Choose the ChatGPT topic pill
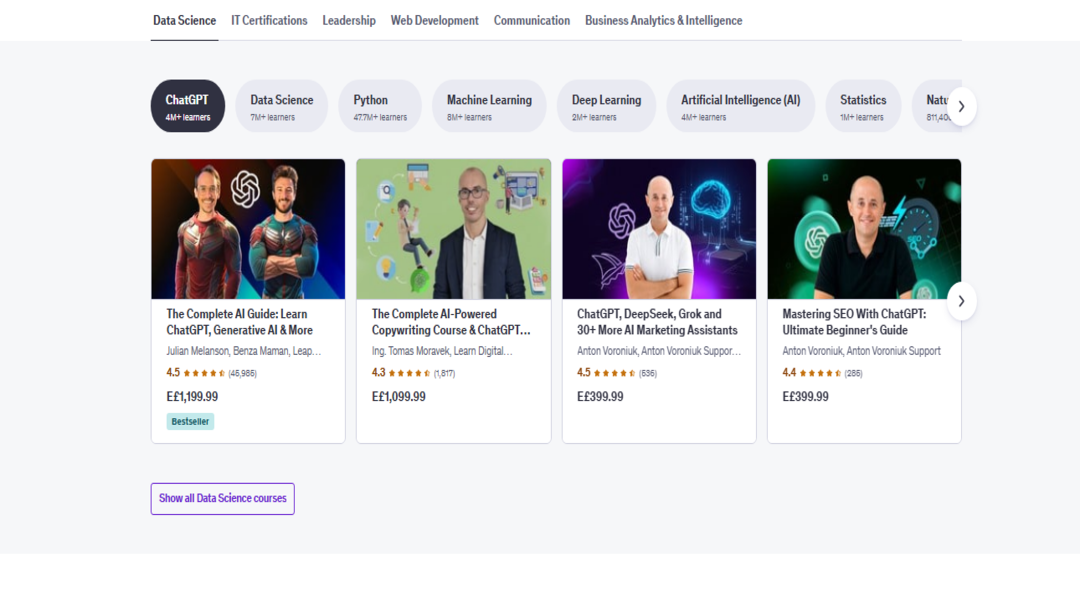This screenshot has width=1080, height=600. 188,106
